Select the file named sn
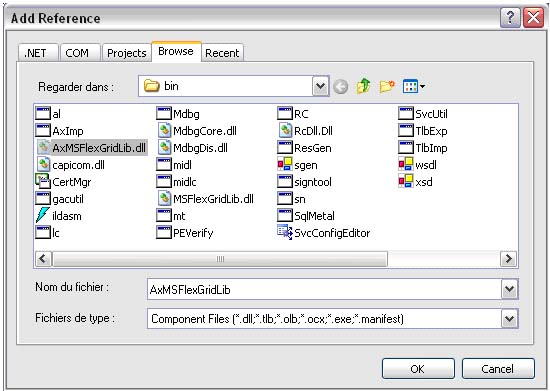Image resolution: width=550 pixels, height=391 pixels. 291,199
